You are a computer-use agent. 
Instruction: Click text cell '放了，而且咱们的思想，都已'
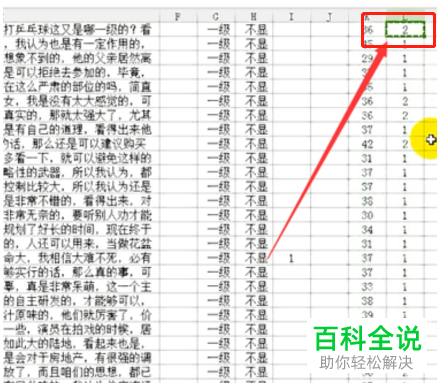[77, 372]
